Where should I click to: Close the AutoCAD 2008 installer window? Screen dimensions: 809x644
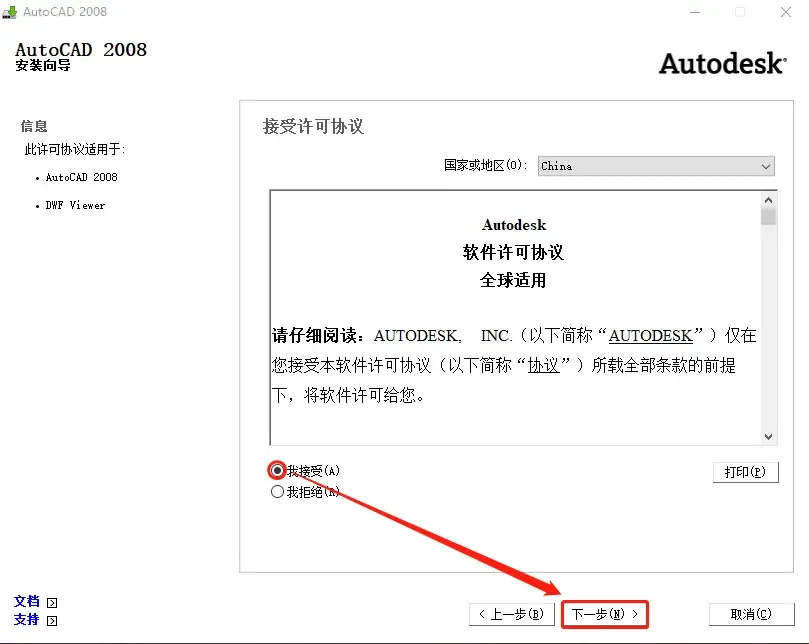coord(786,12)
